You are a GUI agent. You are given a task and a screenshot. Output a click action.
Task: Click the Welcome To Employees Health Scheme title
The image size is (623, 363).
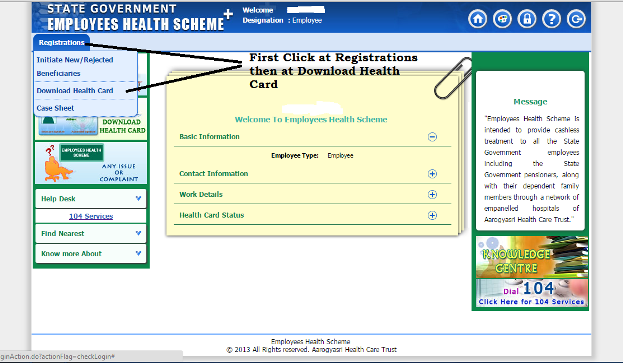(311, 120)
